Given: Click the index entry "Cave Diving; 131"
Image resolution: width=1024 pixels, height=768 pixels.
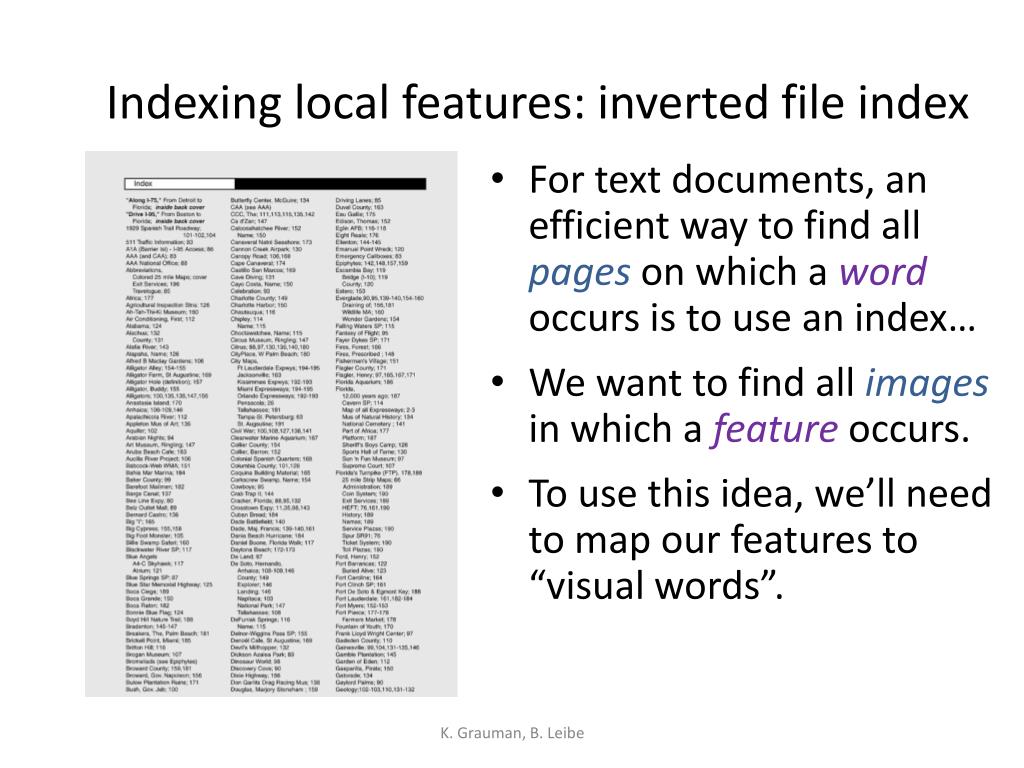Looking at the screenshot, I should [252, 277].
